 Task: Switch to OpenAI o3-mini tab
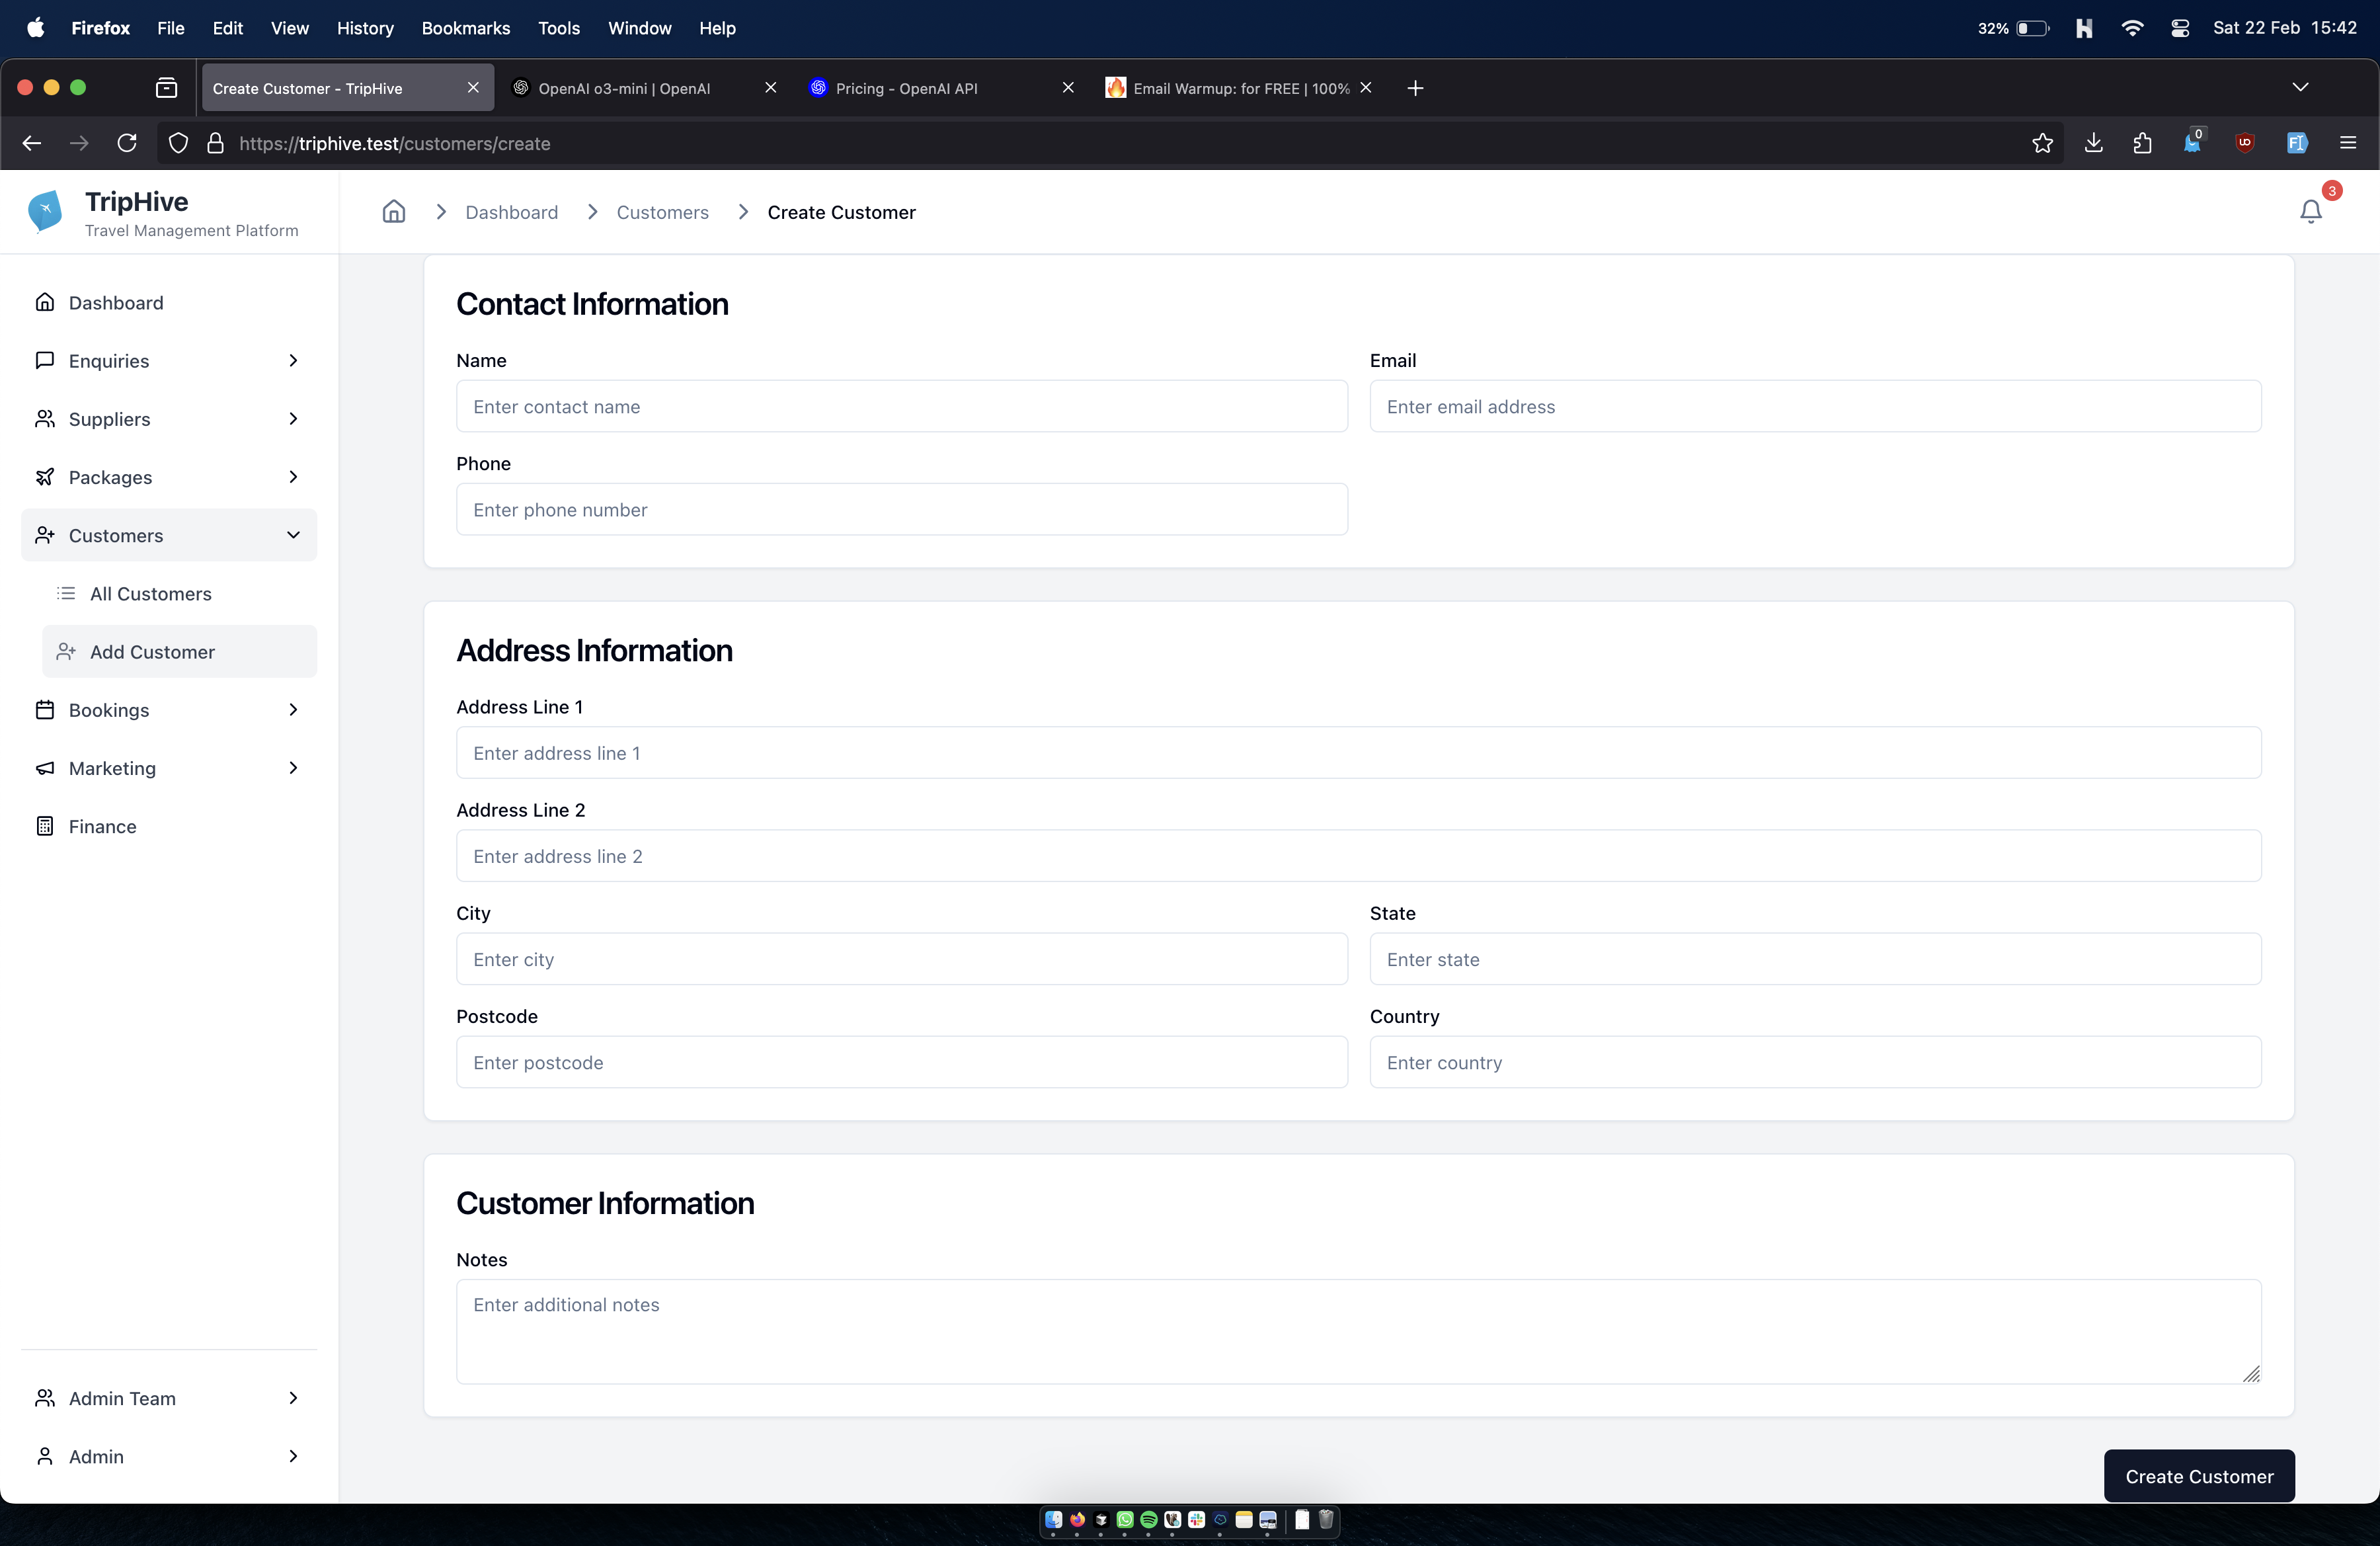pyautogui.click(x=645, y=88)
